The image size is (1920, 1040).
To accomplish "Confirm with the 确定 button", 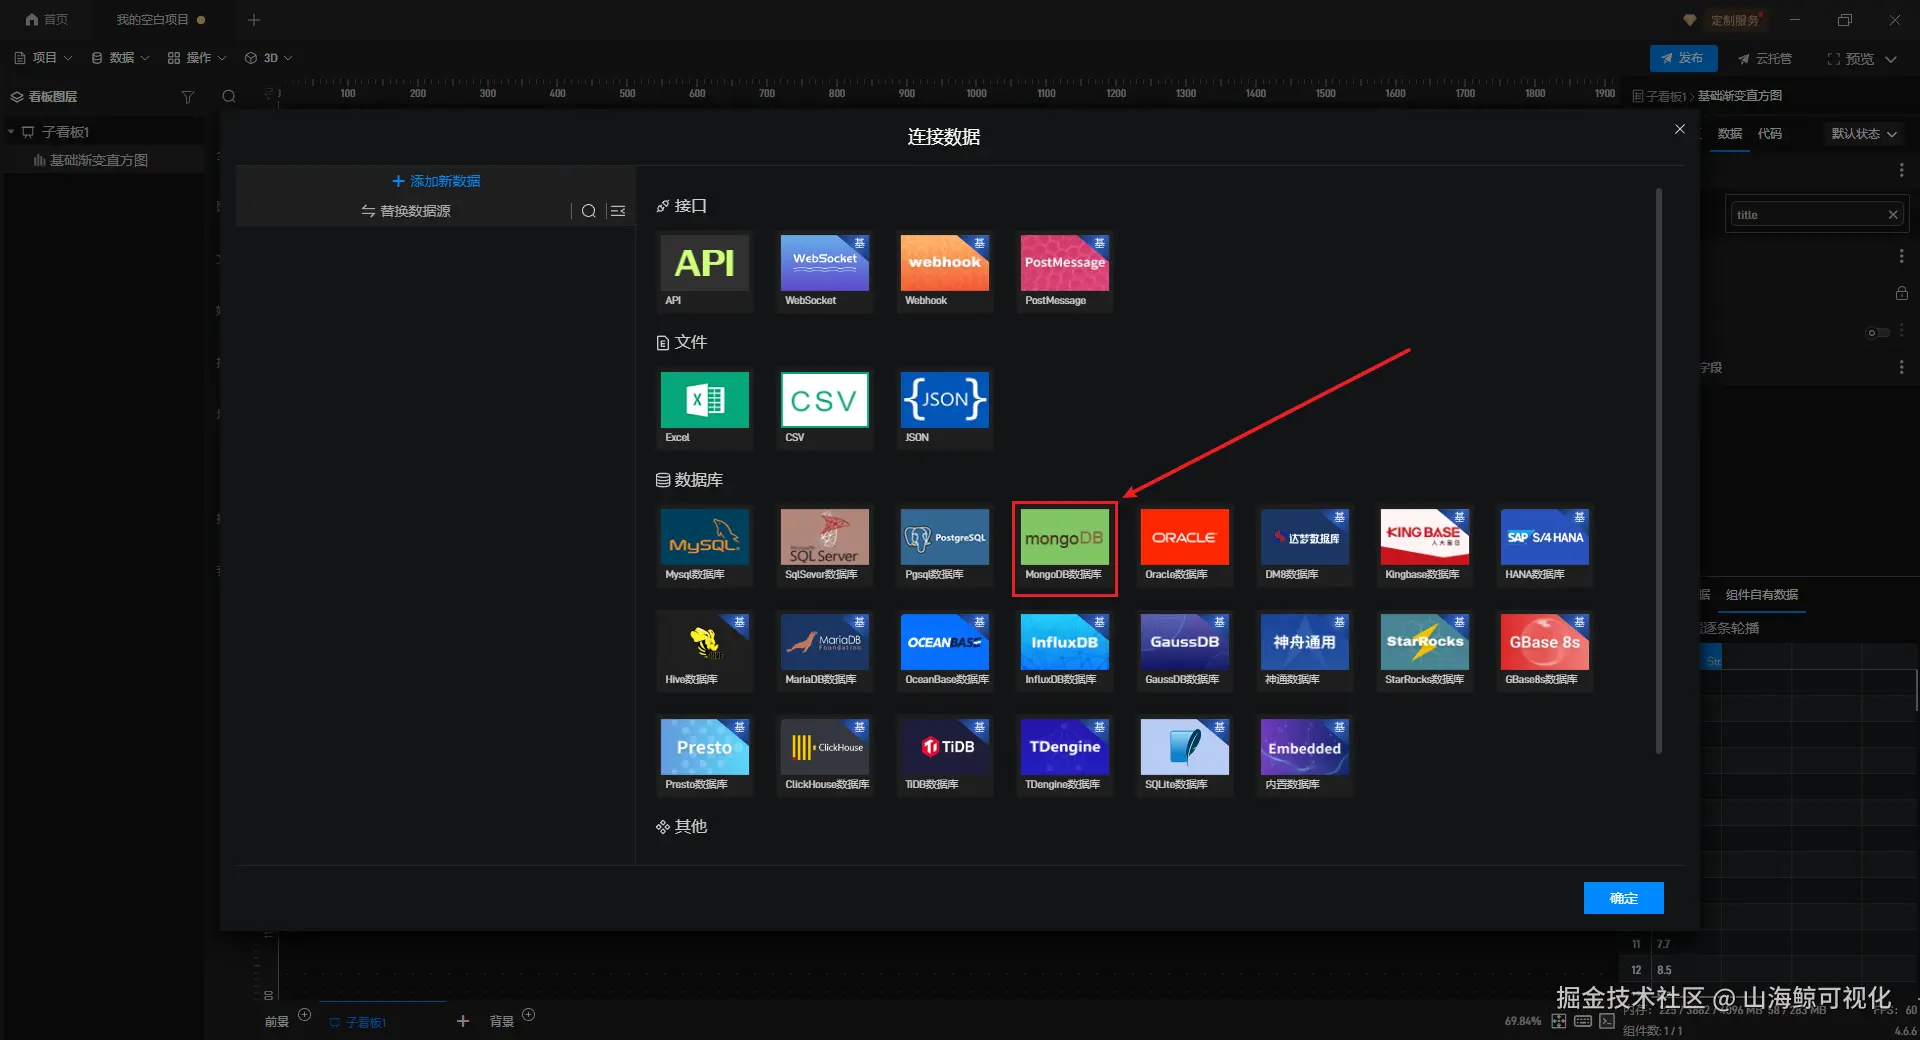I will (1624, 898).
